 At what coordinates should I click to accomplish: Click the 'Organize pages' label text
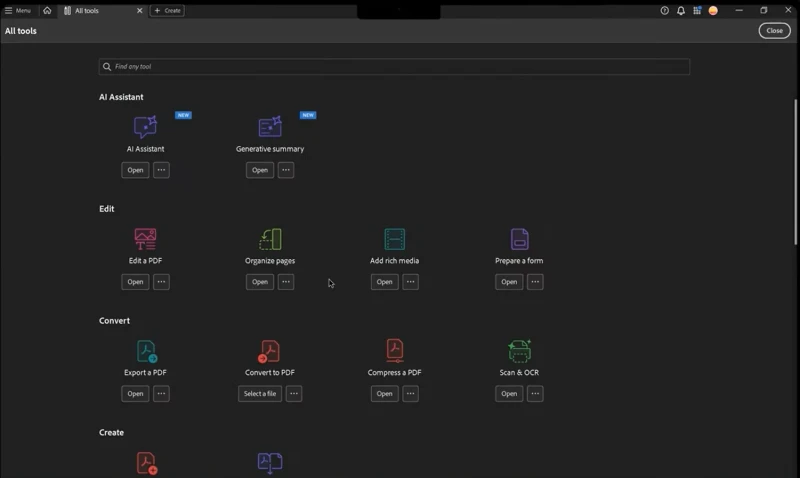pos(270,261)
